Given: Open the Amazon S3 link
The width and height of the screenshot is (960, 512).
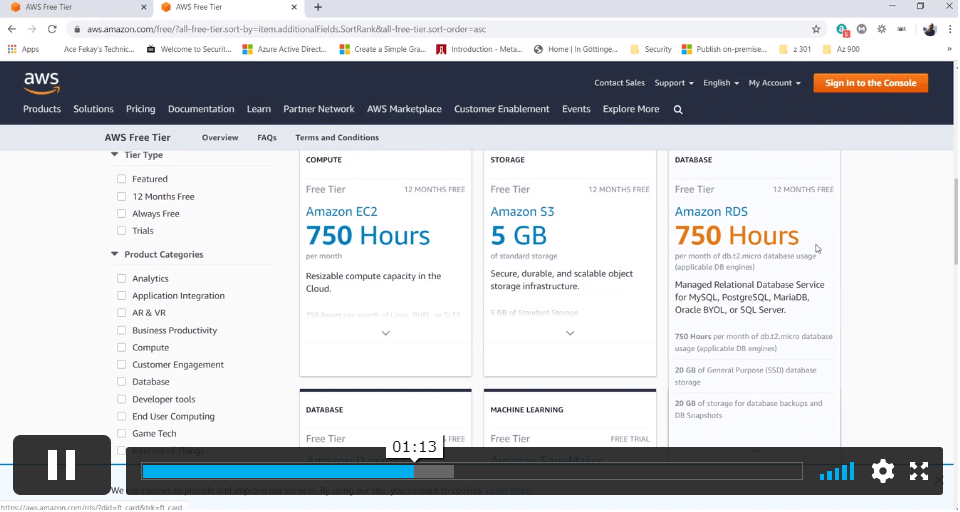Looking at the screenshot, I should coord(522,212).
